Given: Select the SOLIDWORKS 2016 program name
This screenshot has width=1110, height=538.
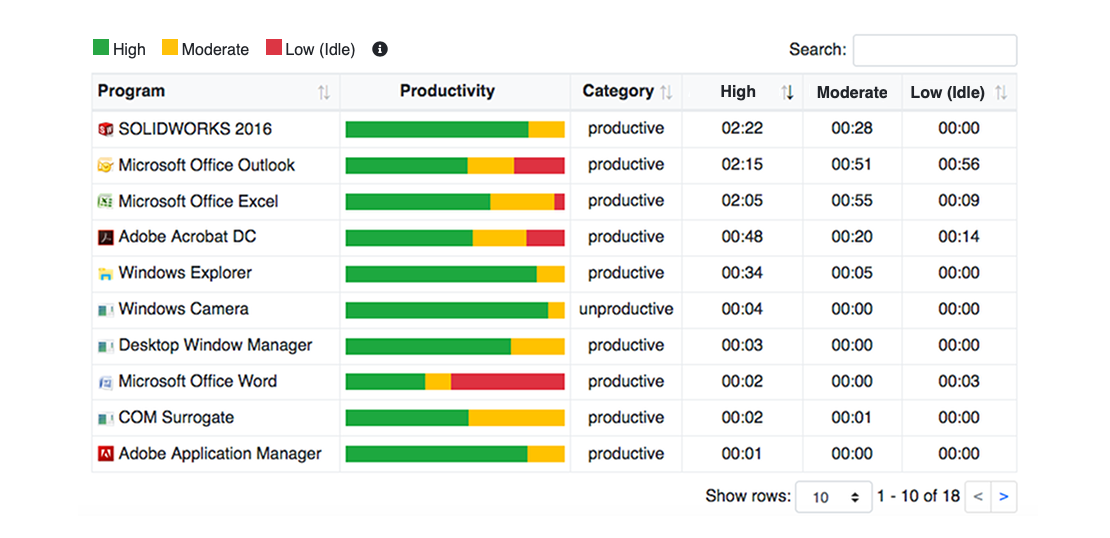Looking at the screenshot, I should click(195, 129).
